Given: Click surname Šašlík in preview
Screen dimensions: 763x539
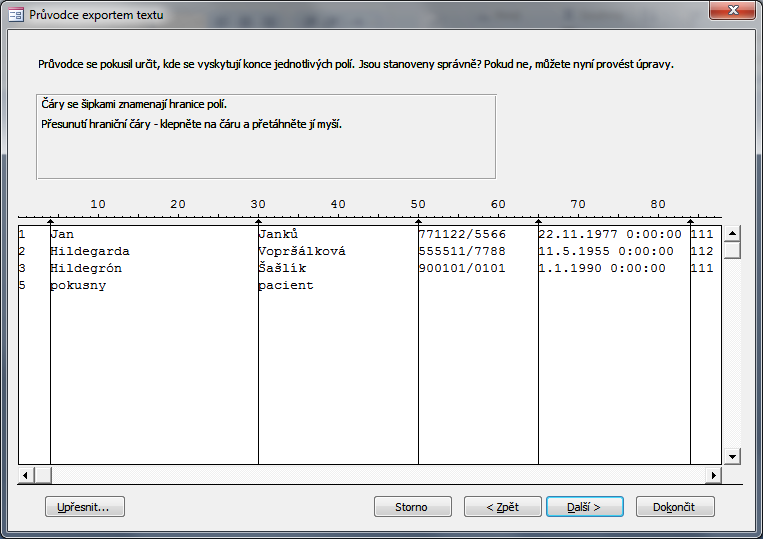Looking at the screenshot, I should pyautogui.click(x=282, y=268).
